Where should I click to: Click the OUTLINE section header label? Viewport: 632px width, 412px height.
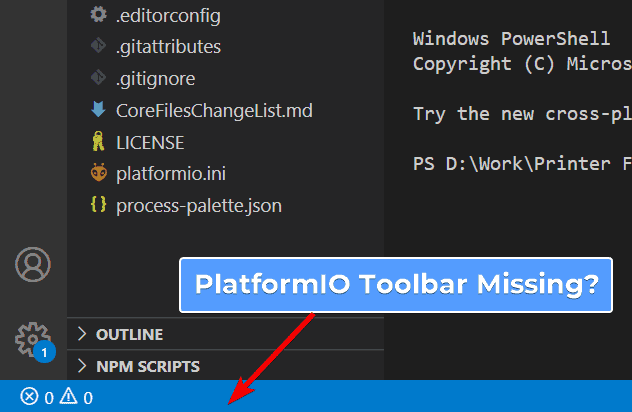click(x=129, y=335)
